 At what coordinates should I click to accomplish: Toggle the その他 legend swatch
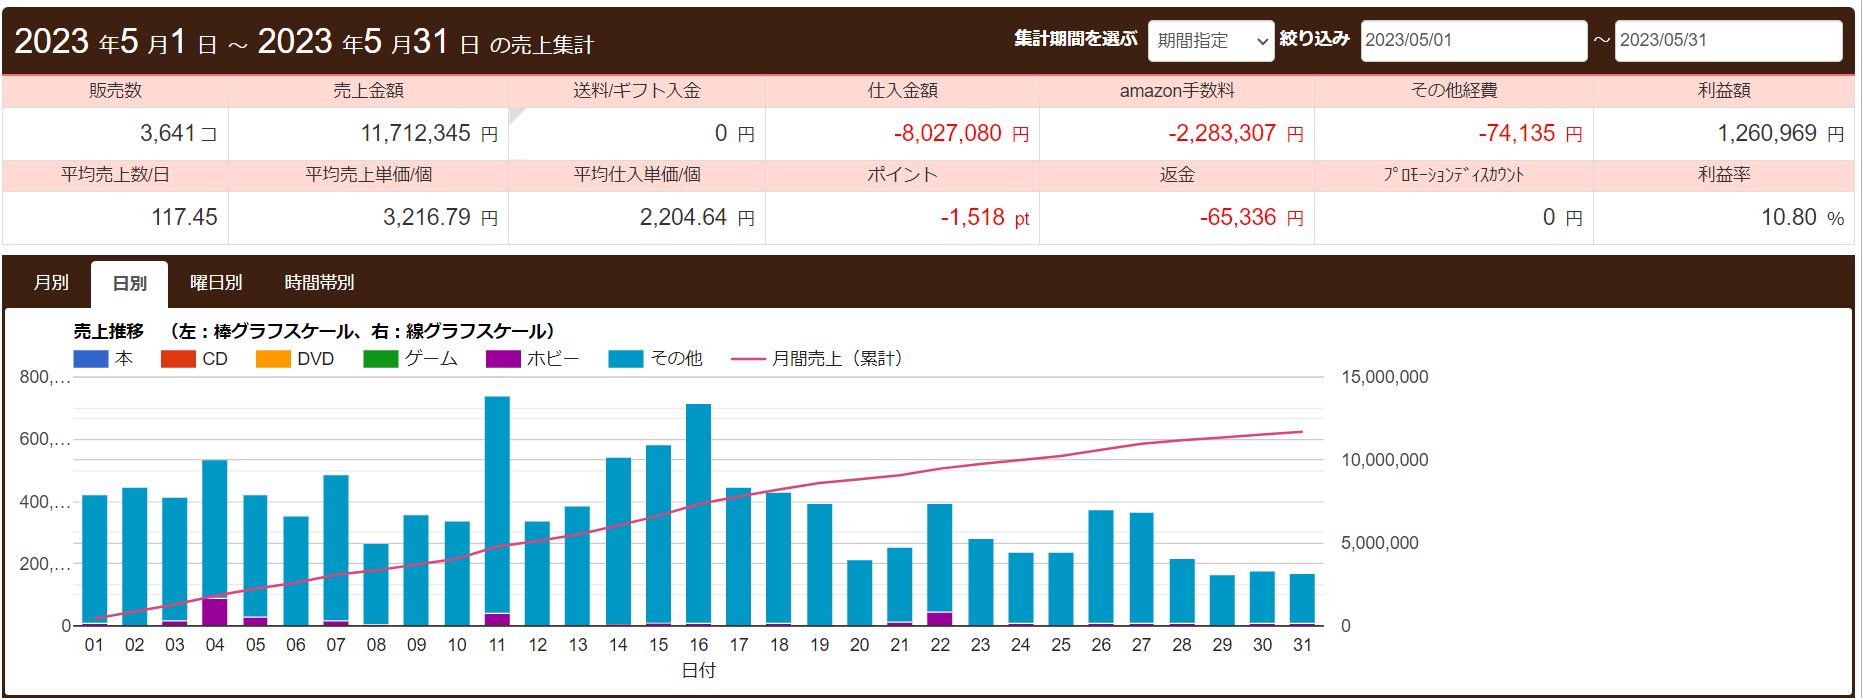tap(626, 359)
